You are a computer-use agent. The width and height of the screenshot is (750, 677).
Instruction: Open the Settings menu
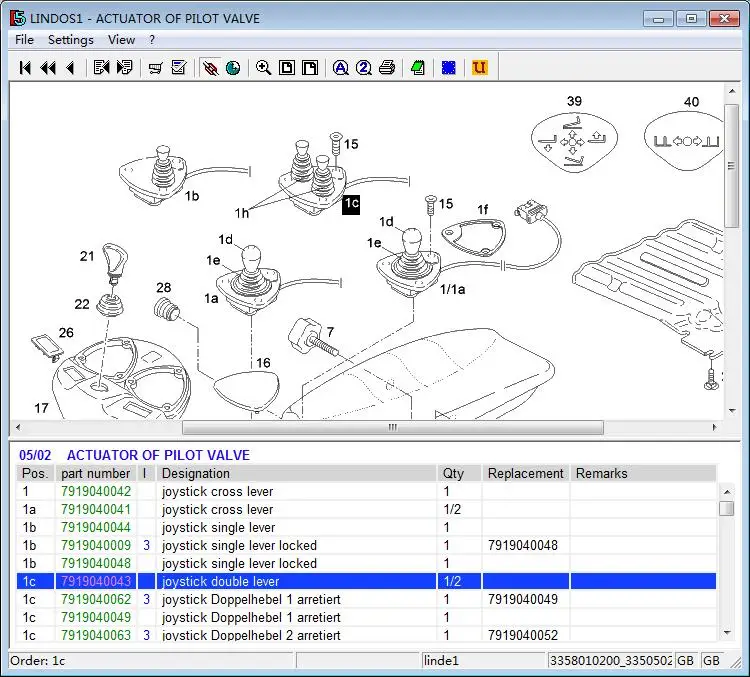(71, 39)
